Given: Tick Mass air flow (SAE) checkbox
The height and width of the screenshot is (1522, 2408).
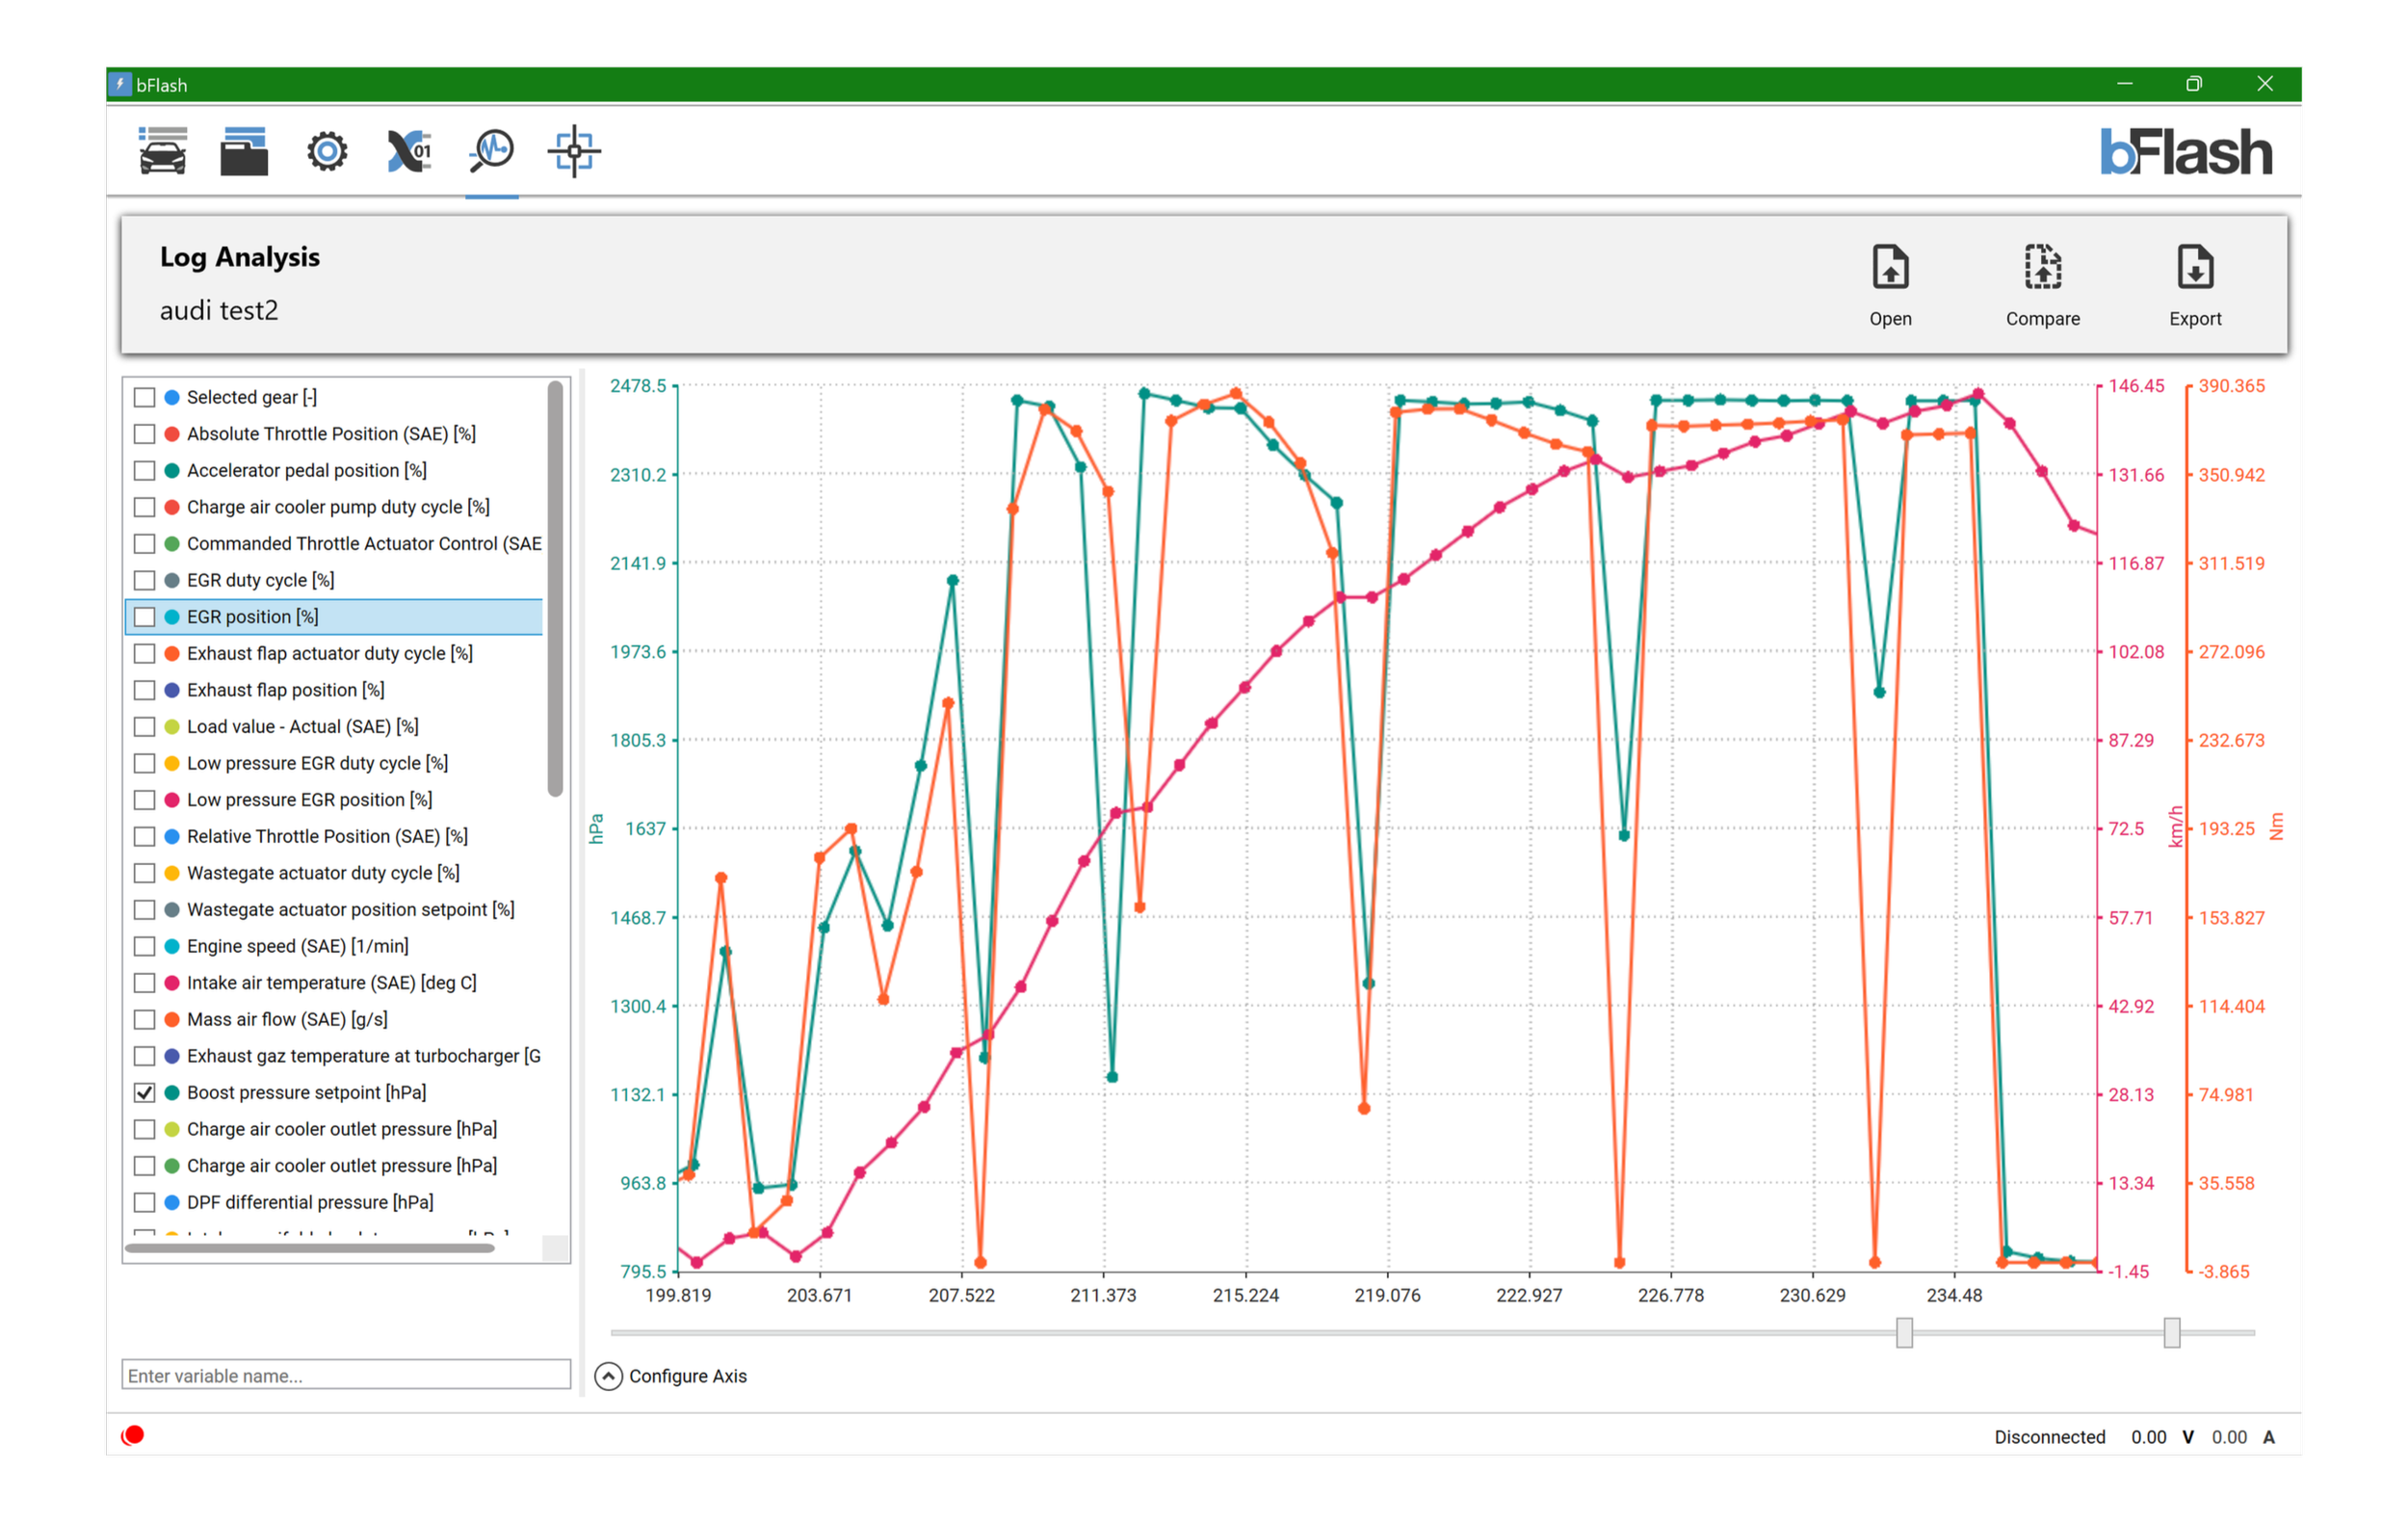Looking at the screenshot, I should (145, 1019).
